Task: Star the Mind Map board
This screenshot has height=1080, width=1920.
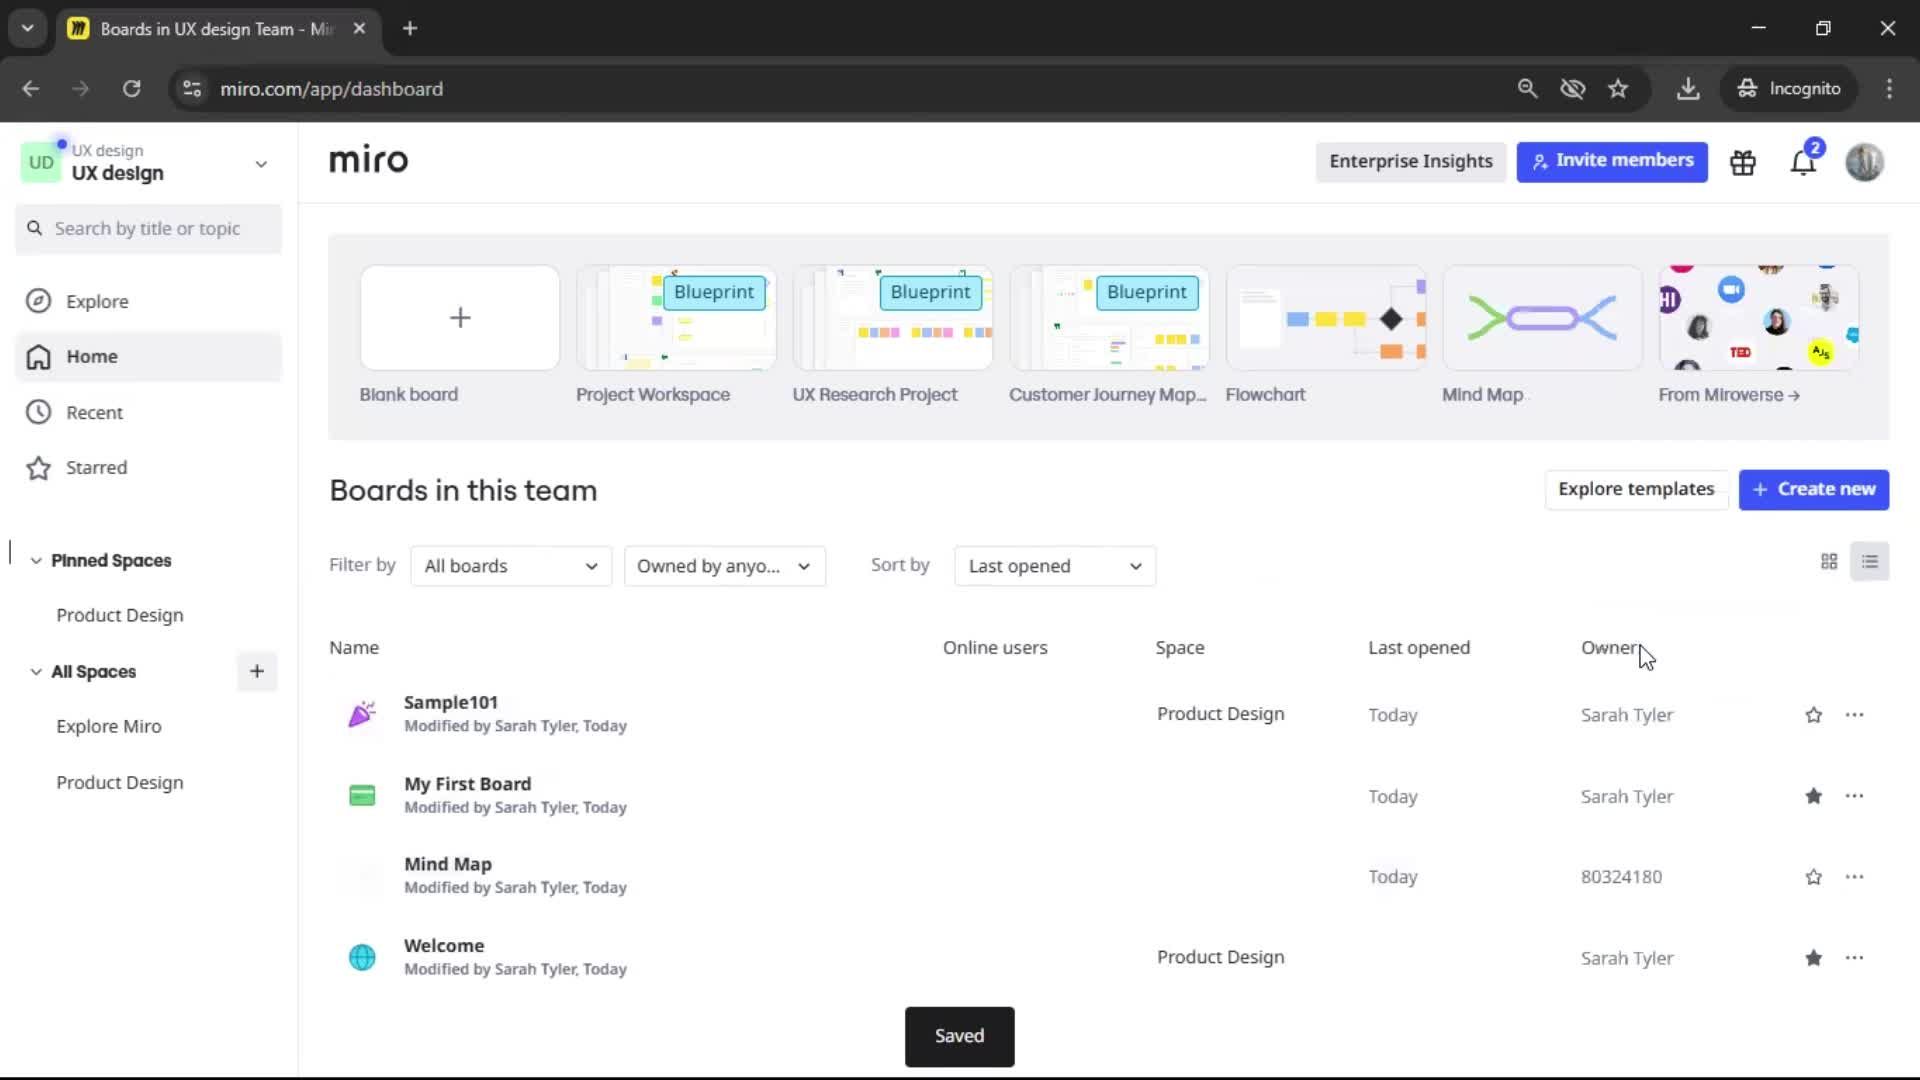Action: pyautogui.click(x=1813, y=877)
